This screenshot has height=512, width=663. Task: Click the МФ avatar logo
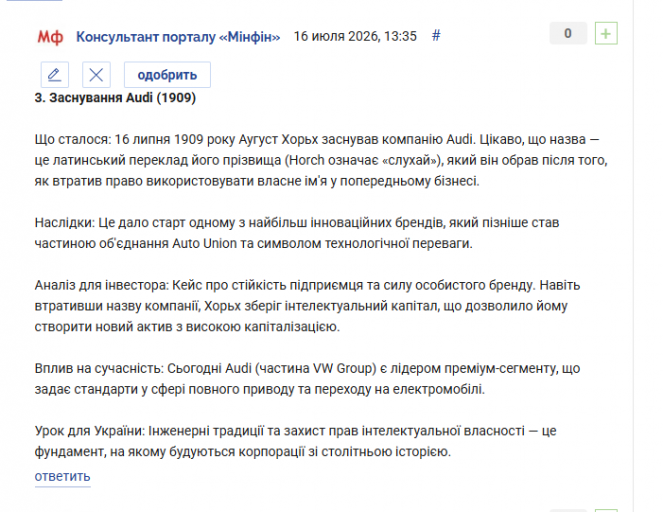(50, 37)
